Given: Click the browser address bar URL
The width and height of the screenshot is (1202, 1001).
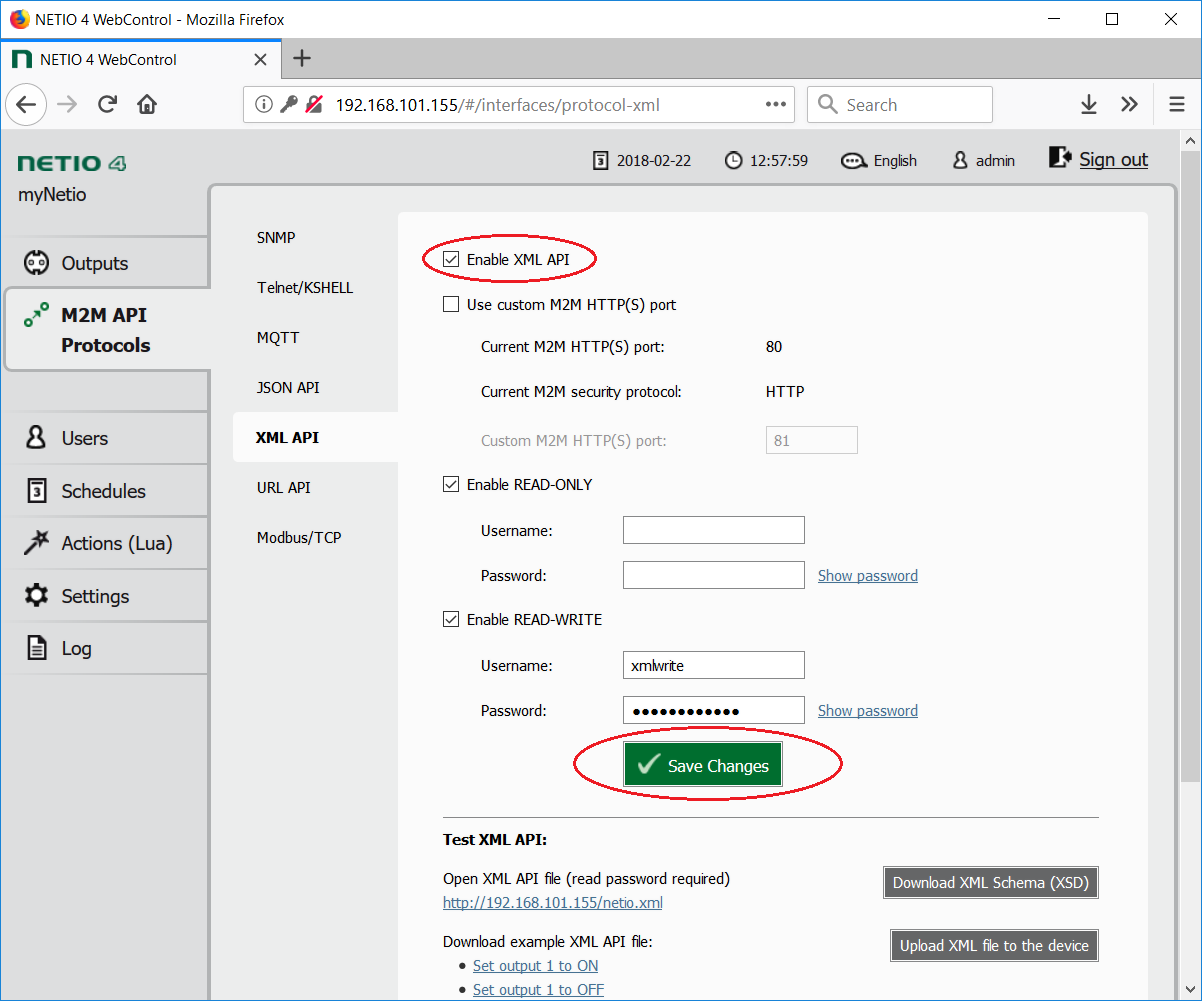Looking at the screenshot, I should click(497, 105).
